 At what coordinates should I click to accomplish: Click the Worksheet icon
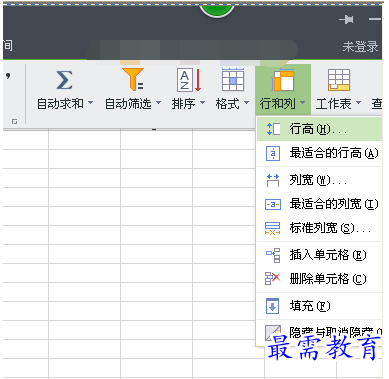click(339, 80)
